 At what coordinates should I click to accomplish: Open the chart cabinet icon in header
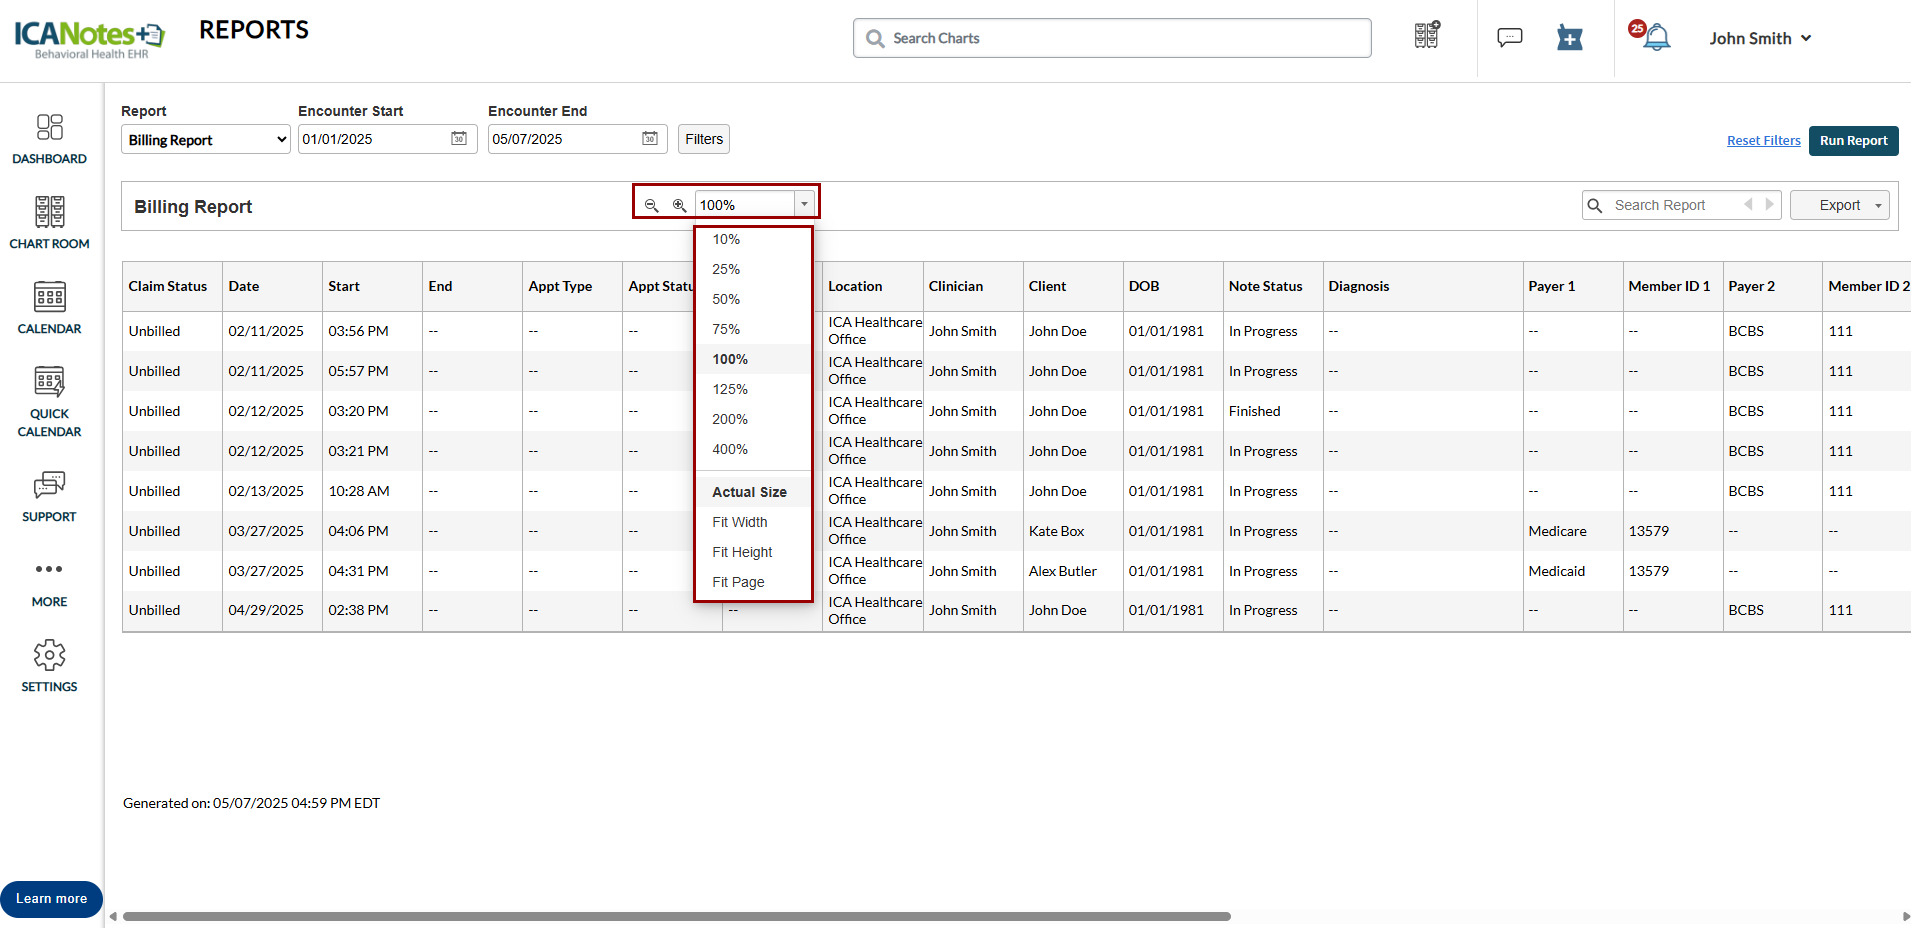point(1427,36)
